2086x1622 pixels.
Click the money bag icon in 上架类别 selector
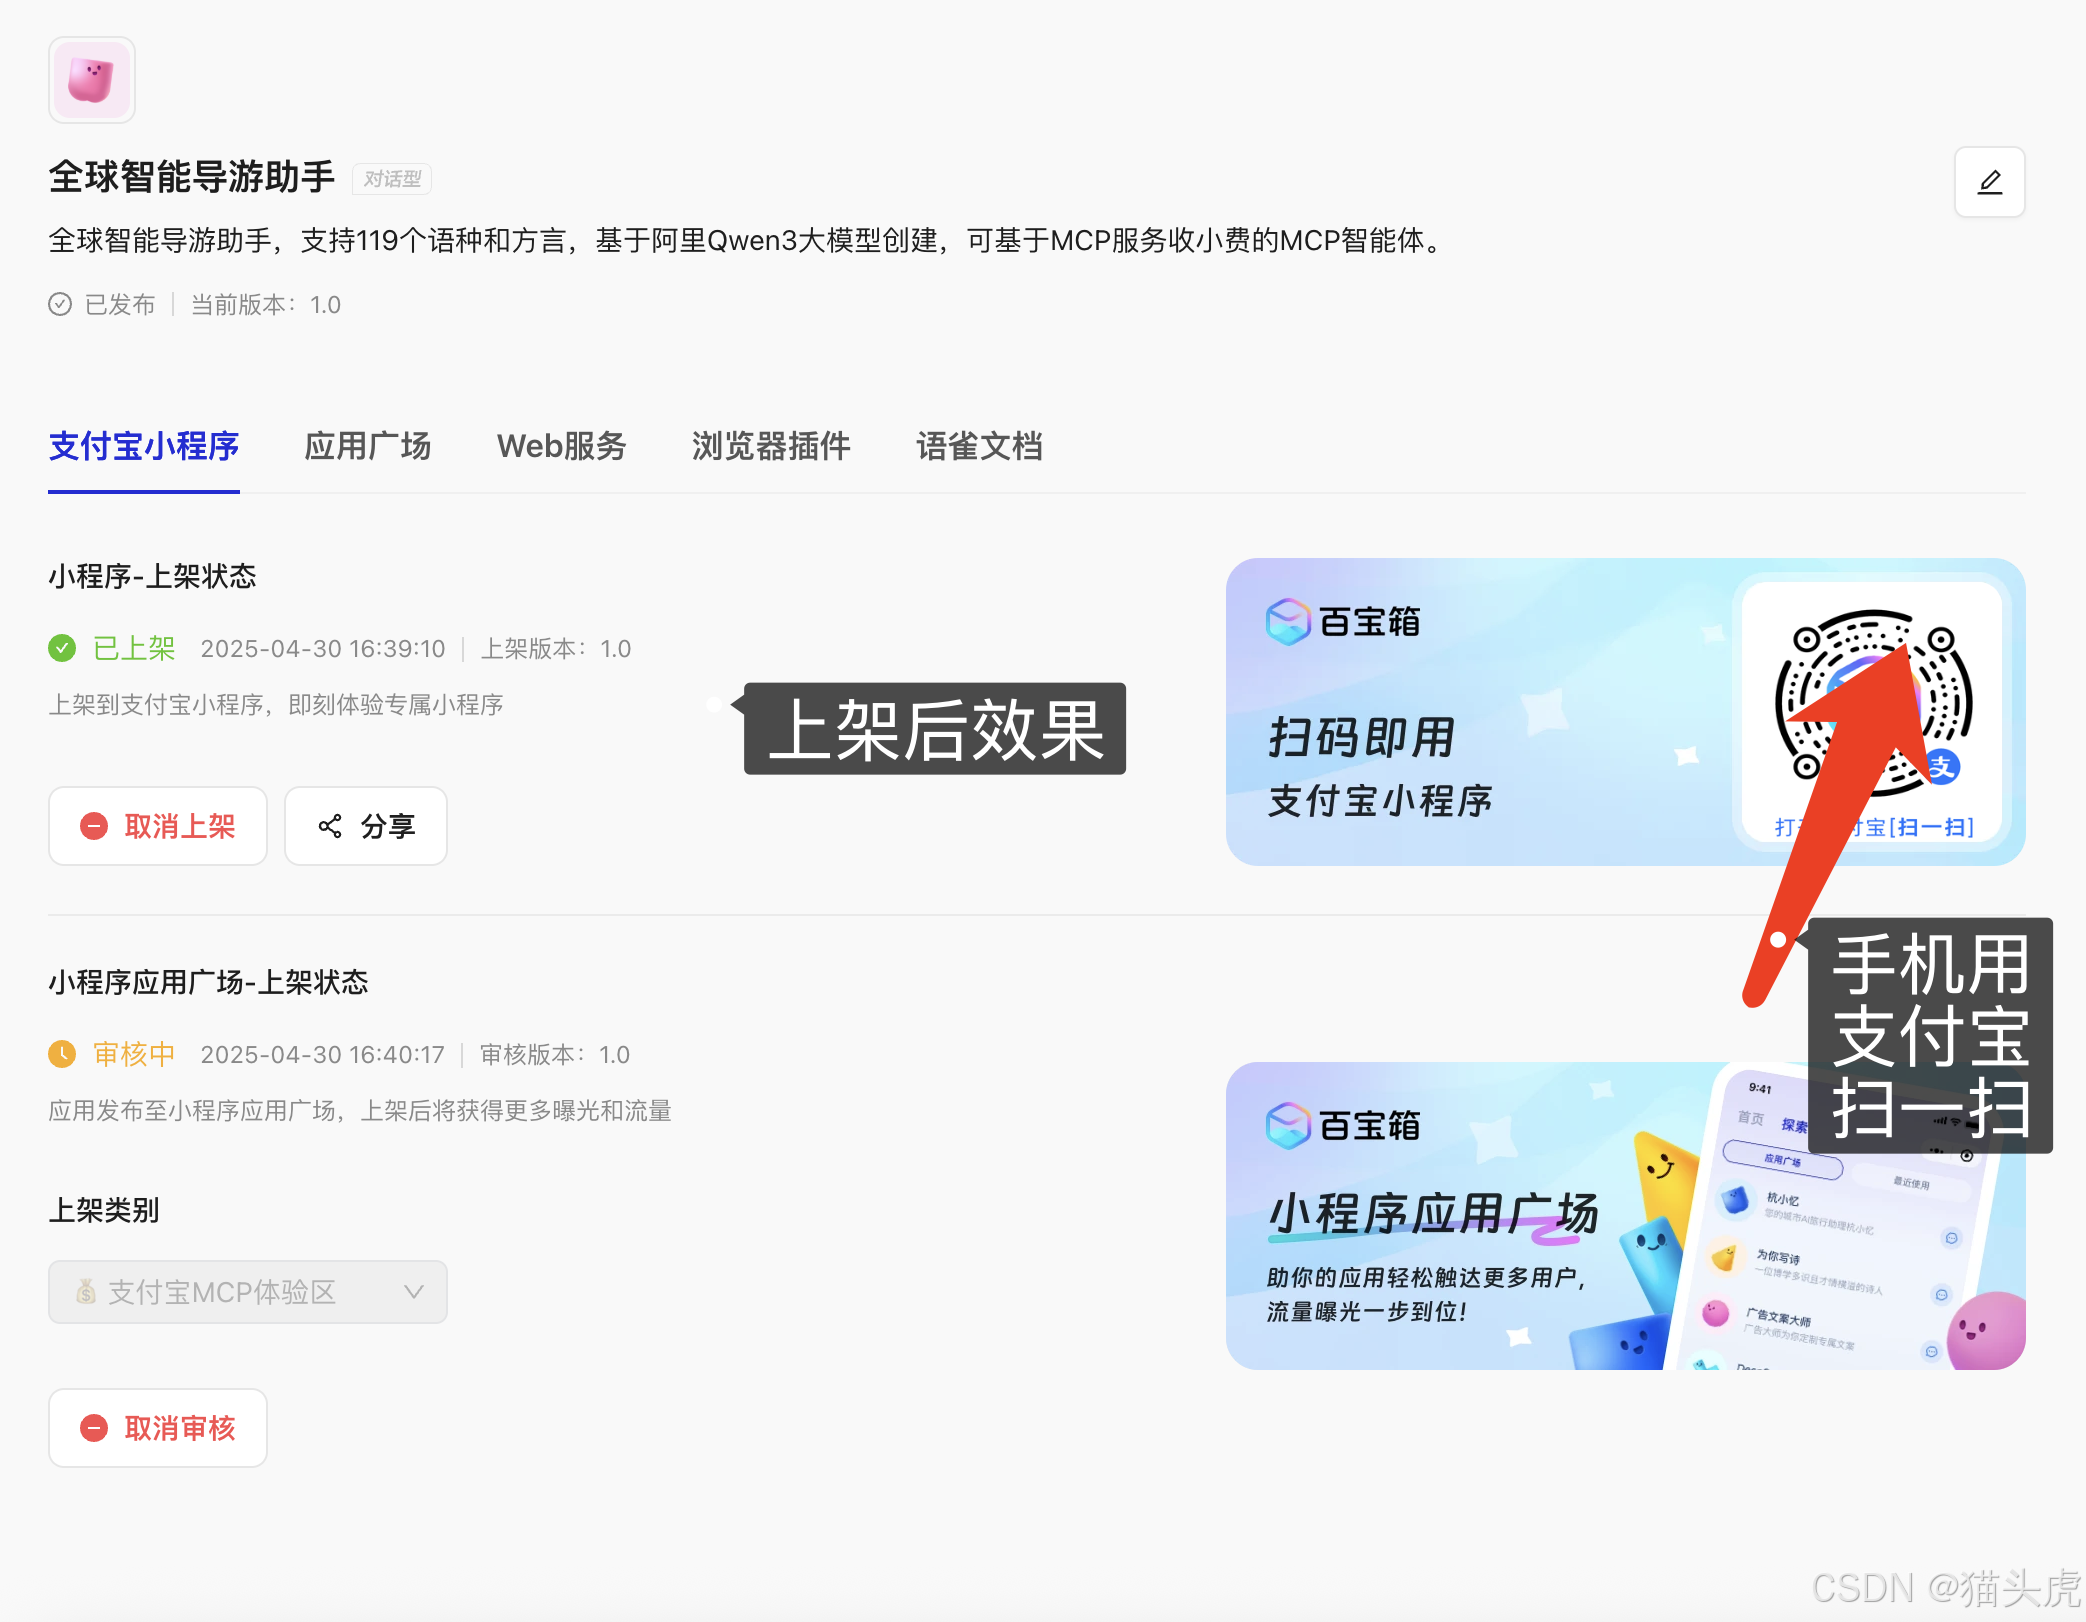(x=86, y=1292)
